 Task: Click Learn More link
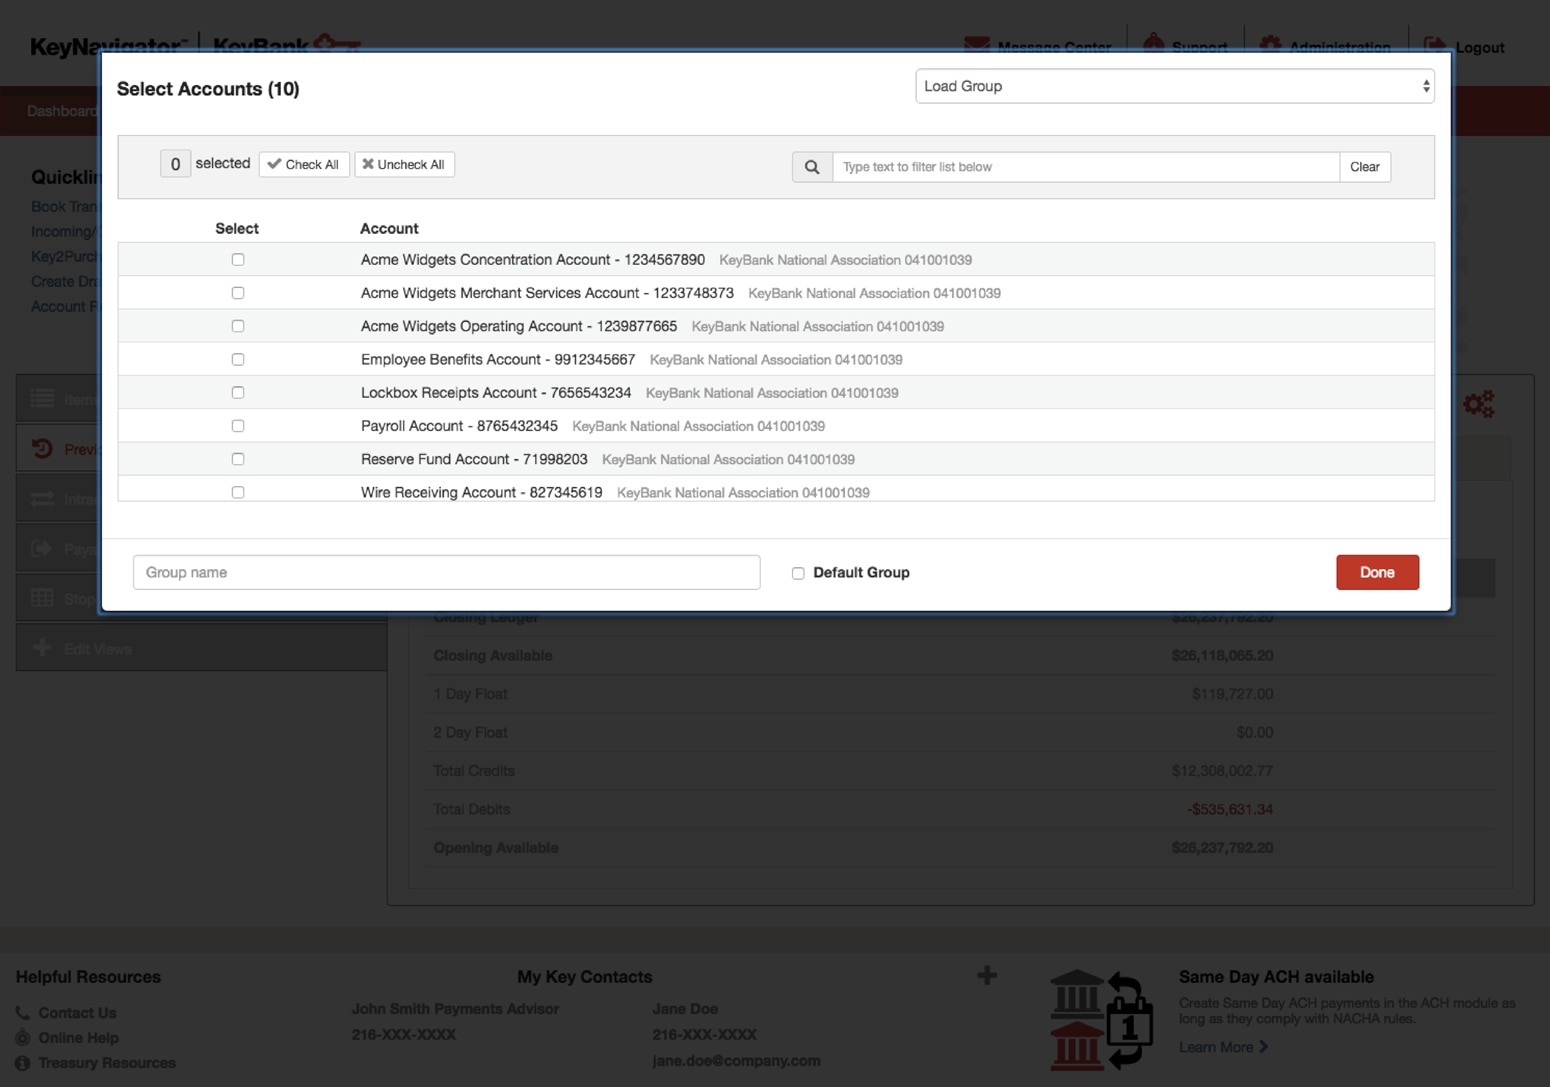(x=1223, y=1047)
